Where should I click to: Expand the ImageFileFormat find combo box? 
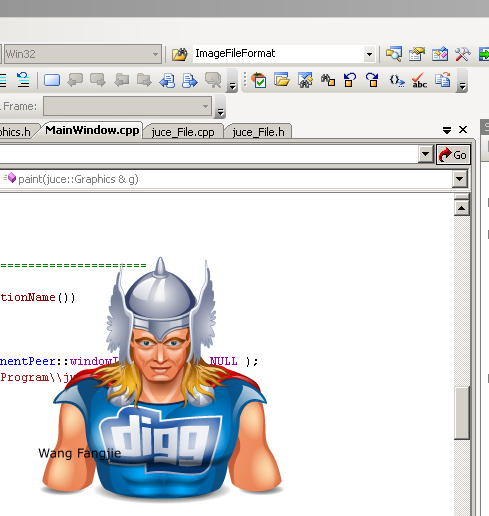pos(369,54)
